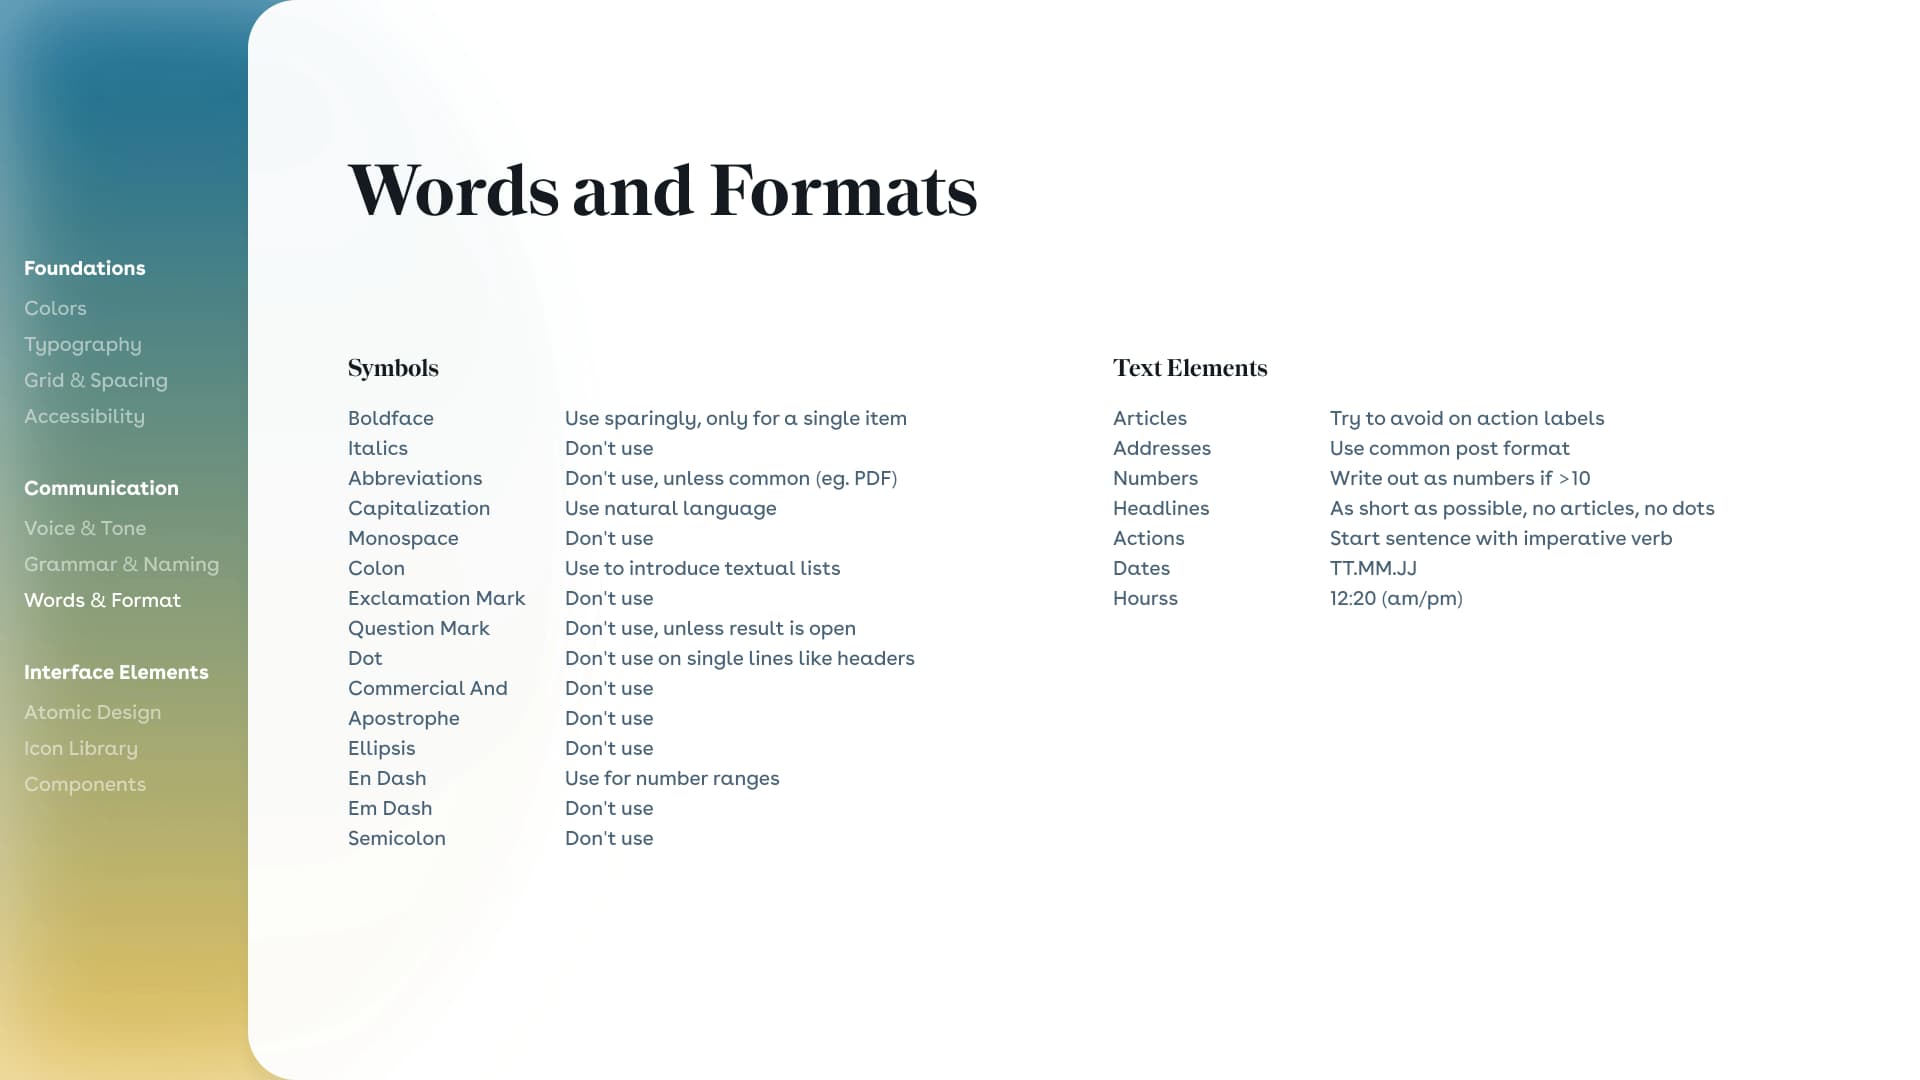Viewport: 1920px width, 1080px height.
Task: Toggle visibility of Text Elements section
Action: (x=1188, y=367)
